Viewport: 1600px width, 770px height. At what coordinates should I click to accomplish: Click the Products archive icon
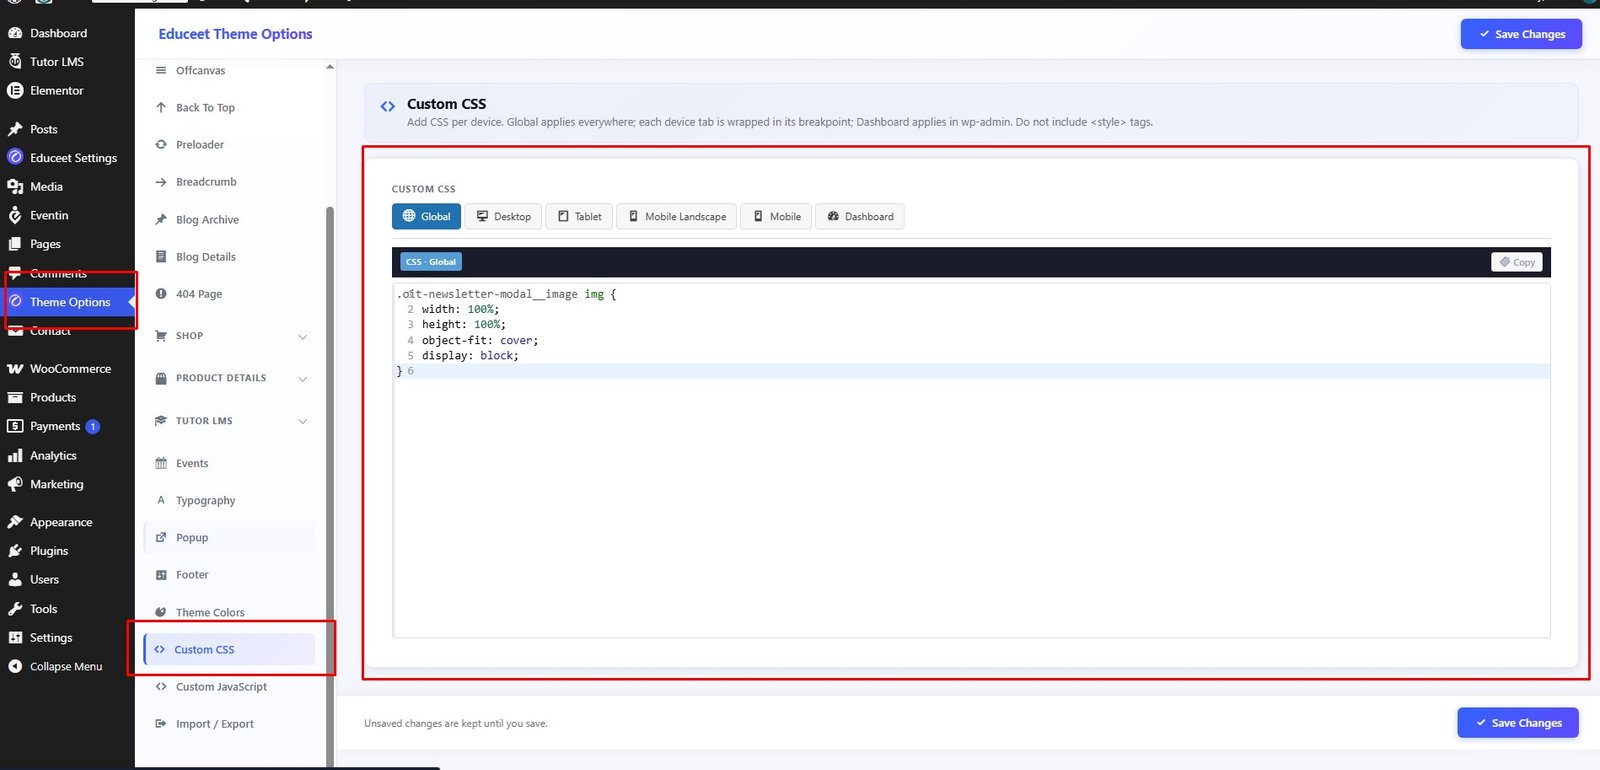[15, 398]
